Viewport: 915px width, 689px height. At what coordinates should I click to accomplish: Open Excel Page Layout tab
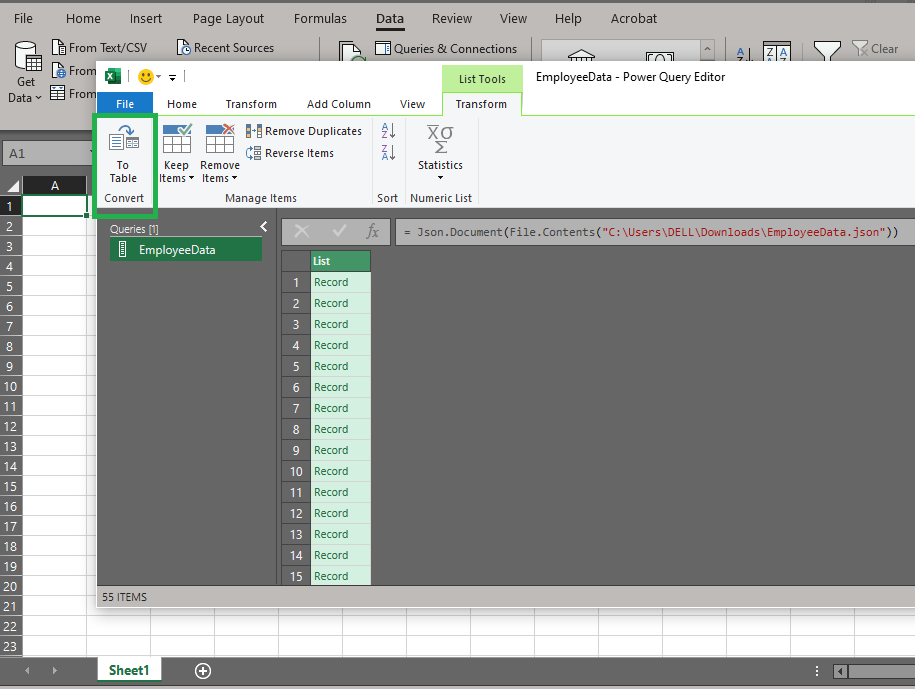pyautogui.click(x=228, y=19)
